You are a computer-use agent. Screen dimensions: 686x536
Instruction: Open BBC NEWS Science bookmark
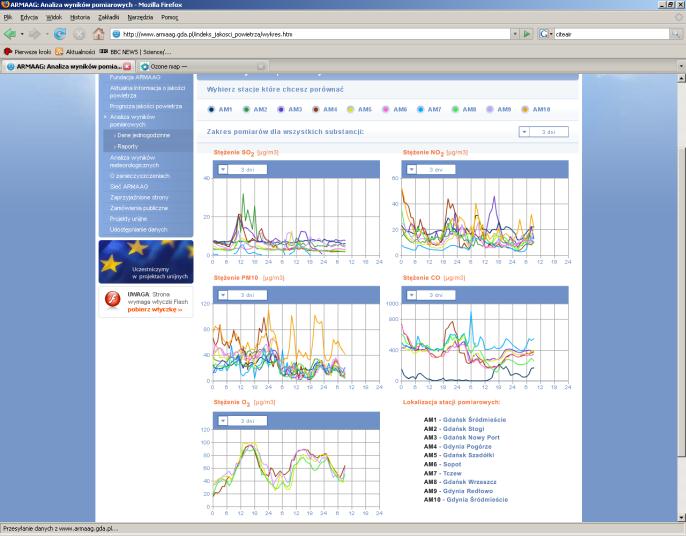[135, 52]
